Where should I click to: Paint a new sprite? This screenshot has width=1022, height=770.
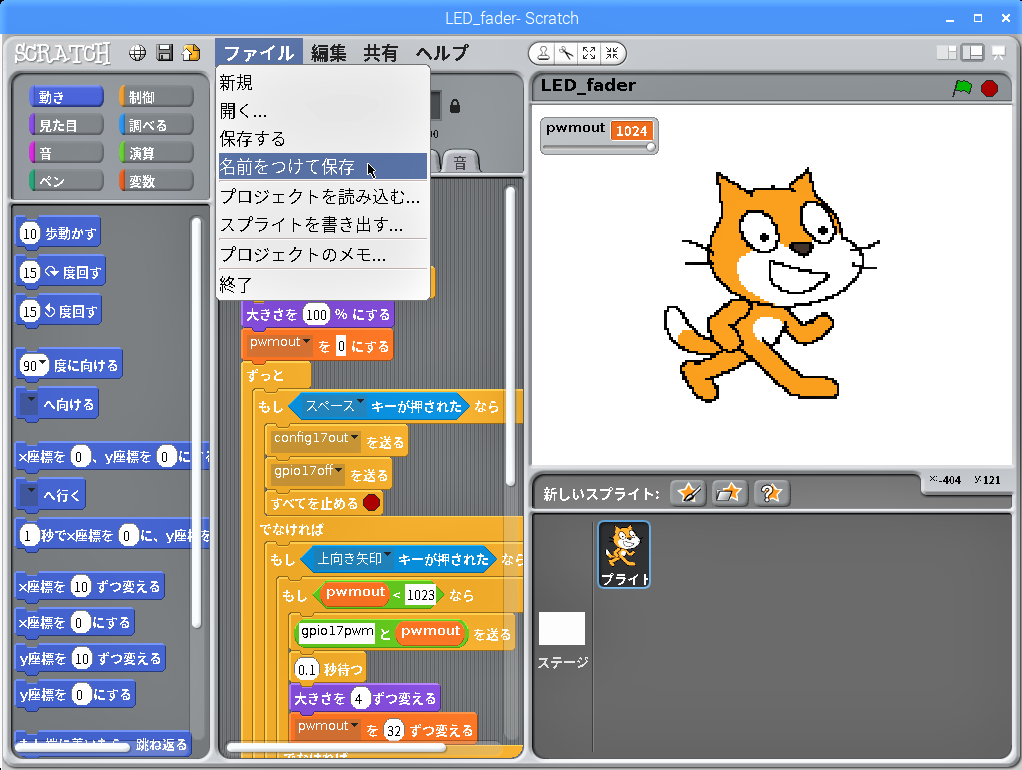(688, 493)
